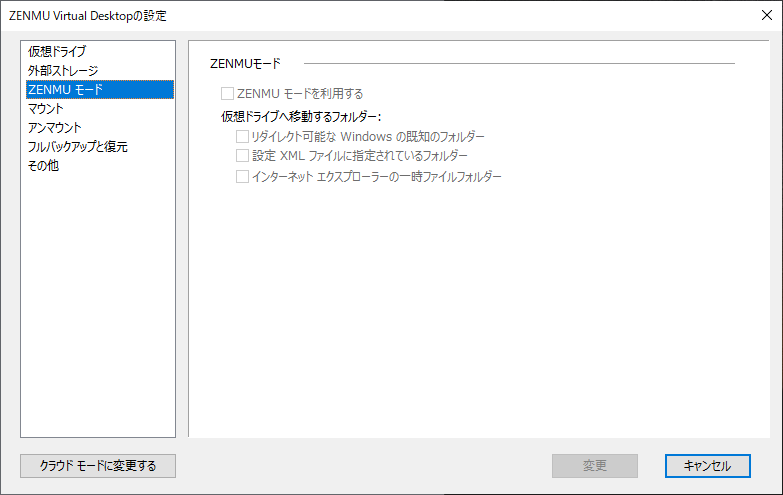The image size is (783, 495).
Task: Open the アンマウント settings page
Action: (x=99, y=127)
